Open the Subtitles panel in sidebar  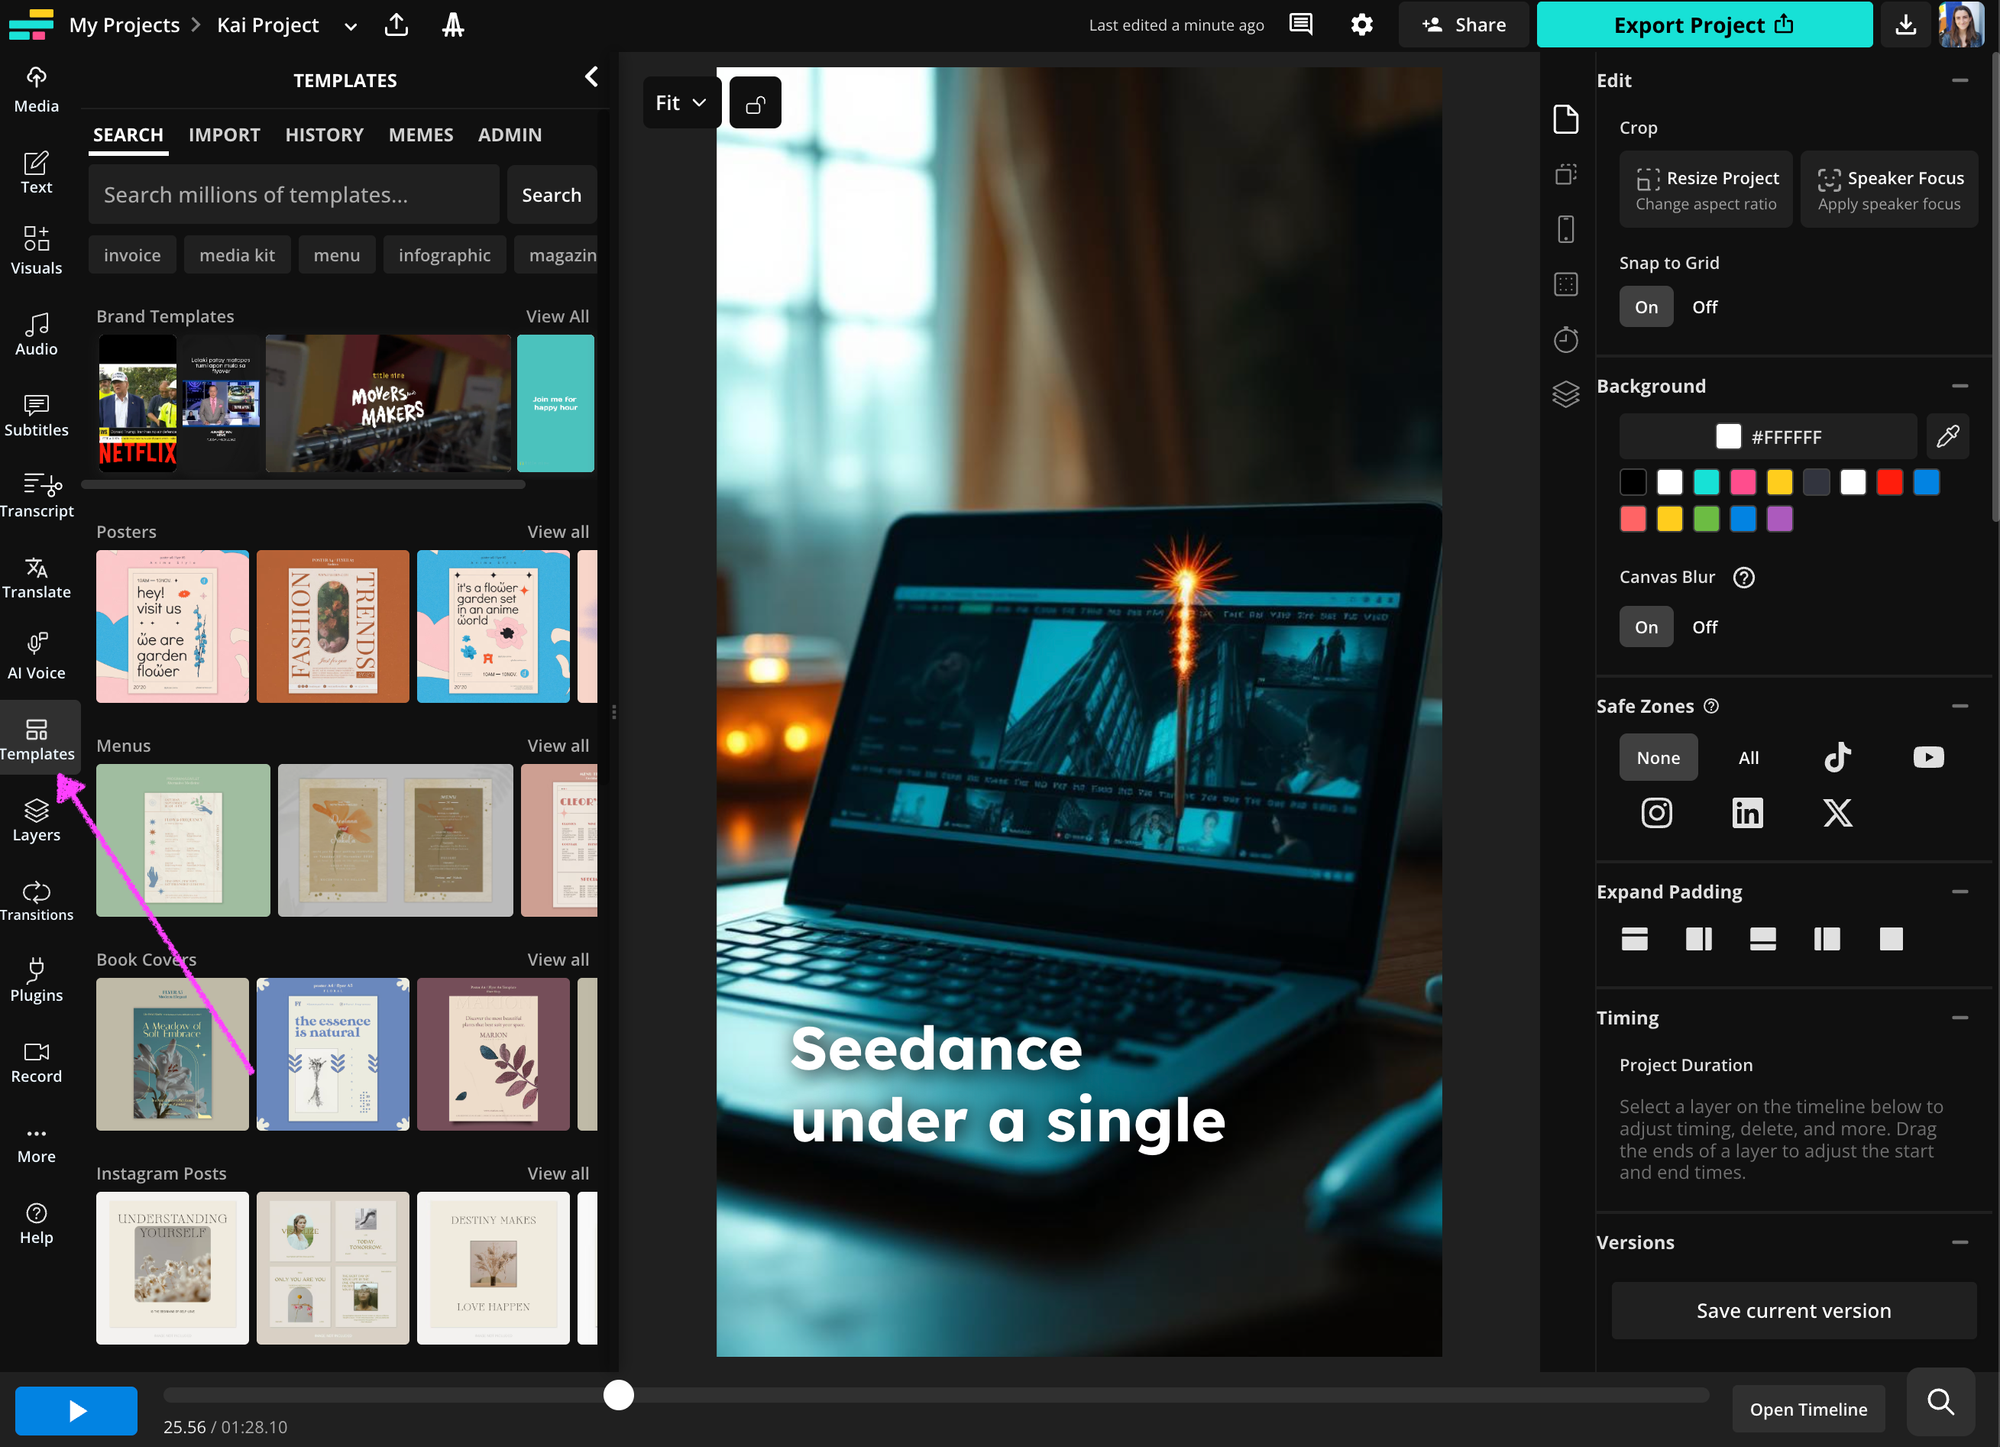pos(36,415)
